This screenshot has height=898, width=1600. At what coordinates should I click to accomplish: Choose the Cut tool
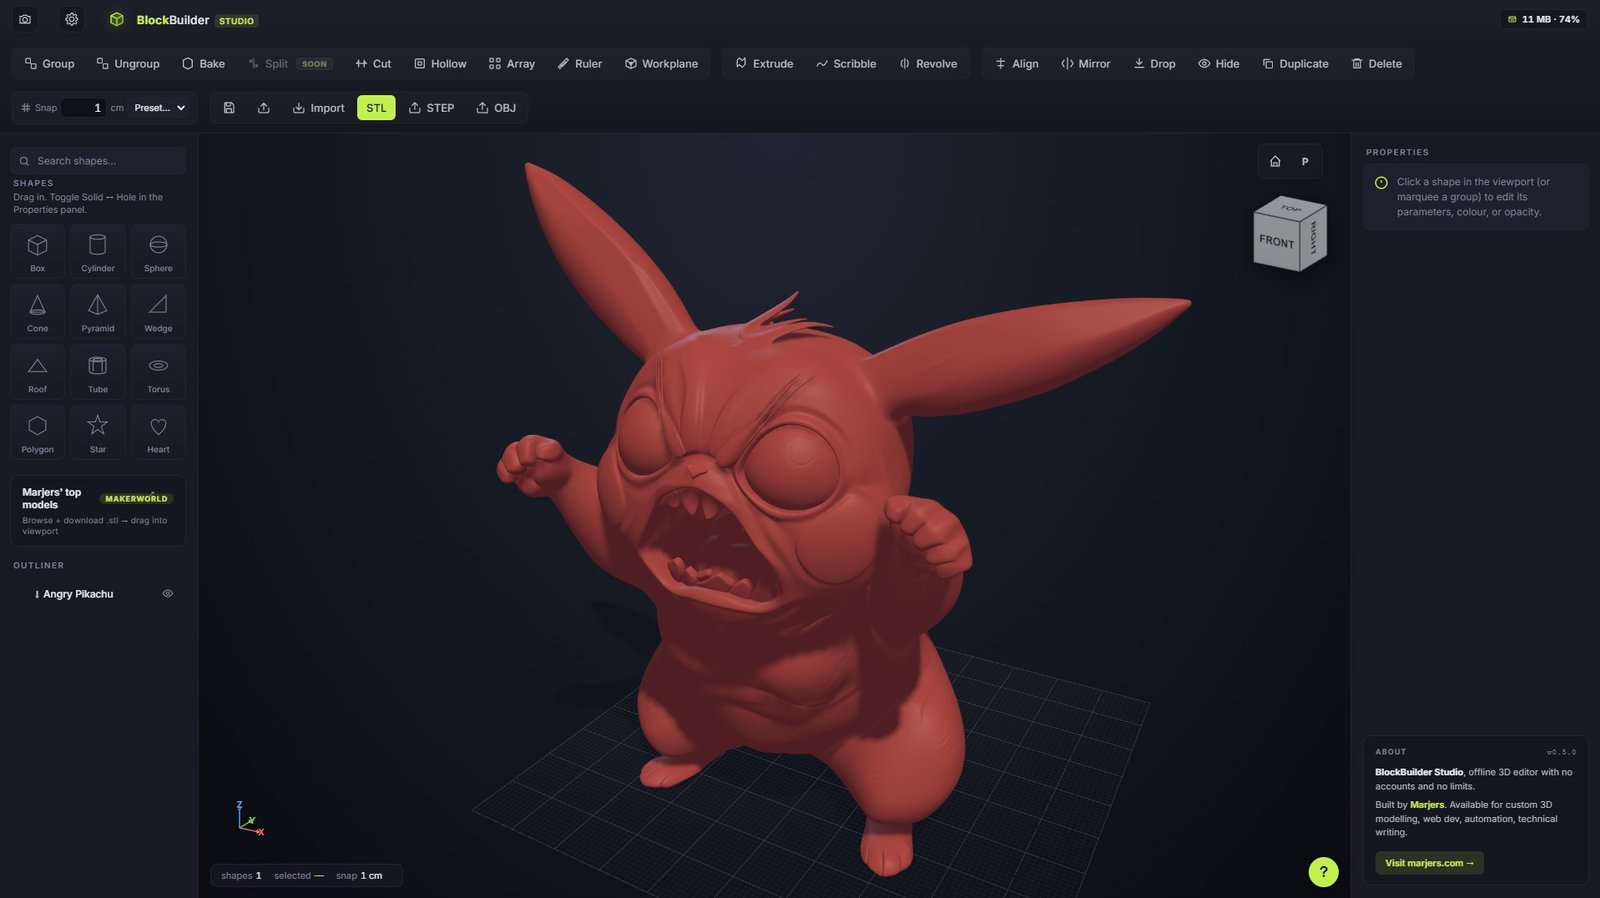coord(373,63)
